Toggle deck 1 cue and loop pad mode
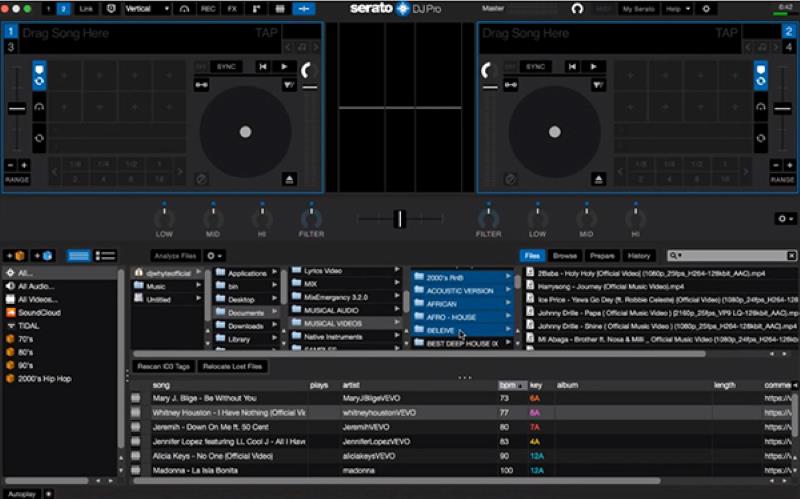This screenshot has height=499, width=800. [x=39, y=75]
